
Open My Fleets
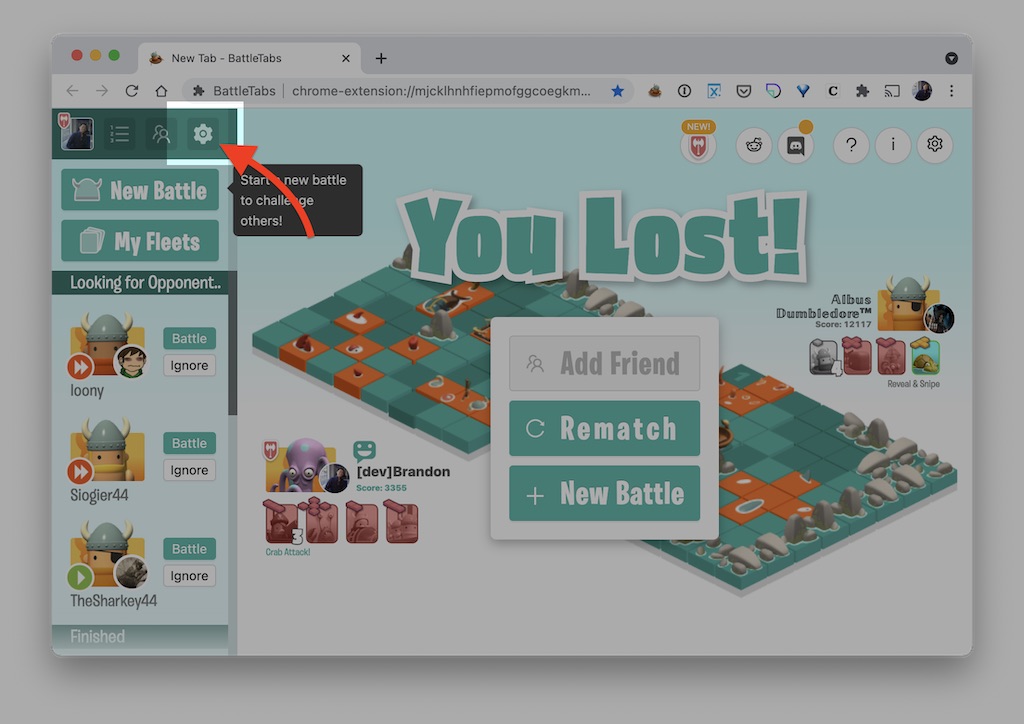pyautogui.click(x=140, y=241)
